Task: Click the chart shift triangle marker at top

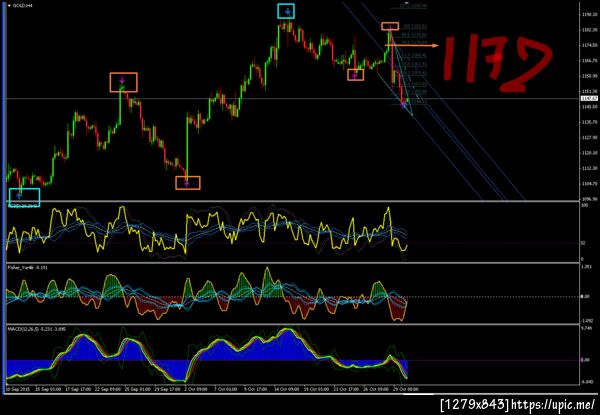Action: click(406, 4)
